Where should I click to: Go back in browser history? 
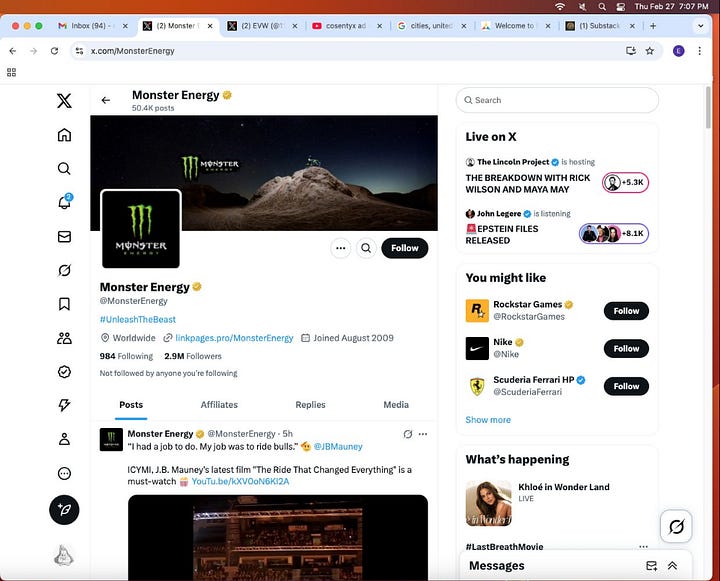(13, 51)
